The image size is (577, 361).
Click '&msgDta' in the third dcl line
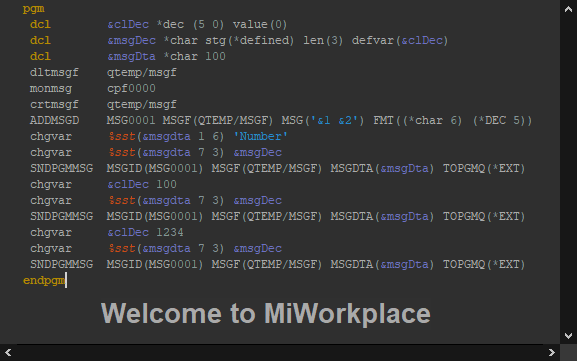(x=131, y=57)
